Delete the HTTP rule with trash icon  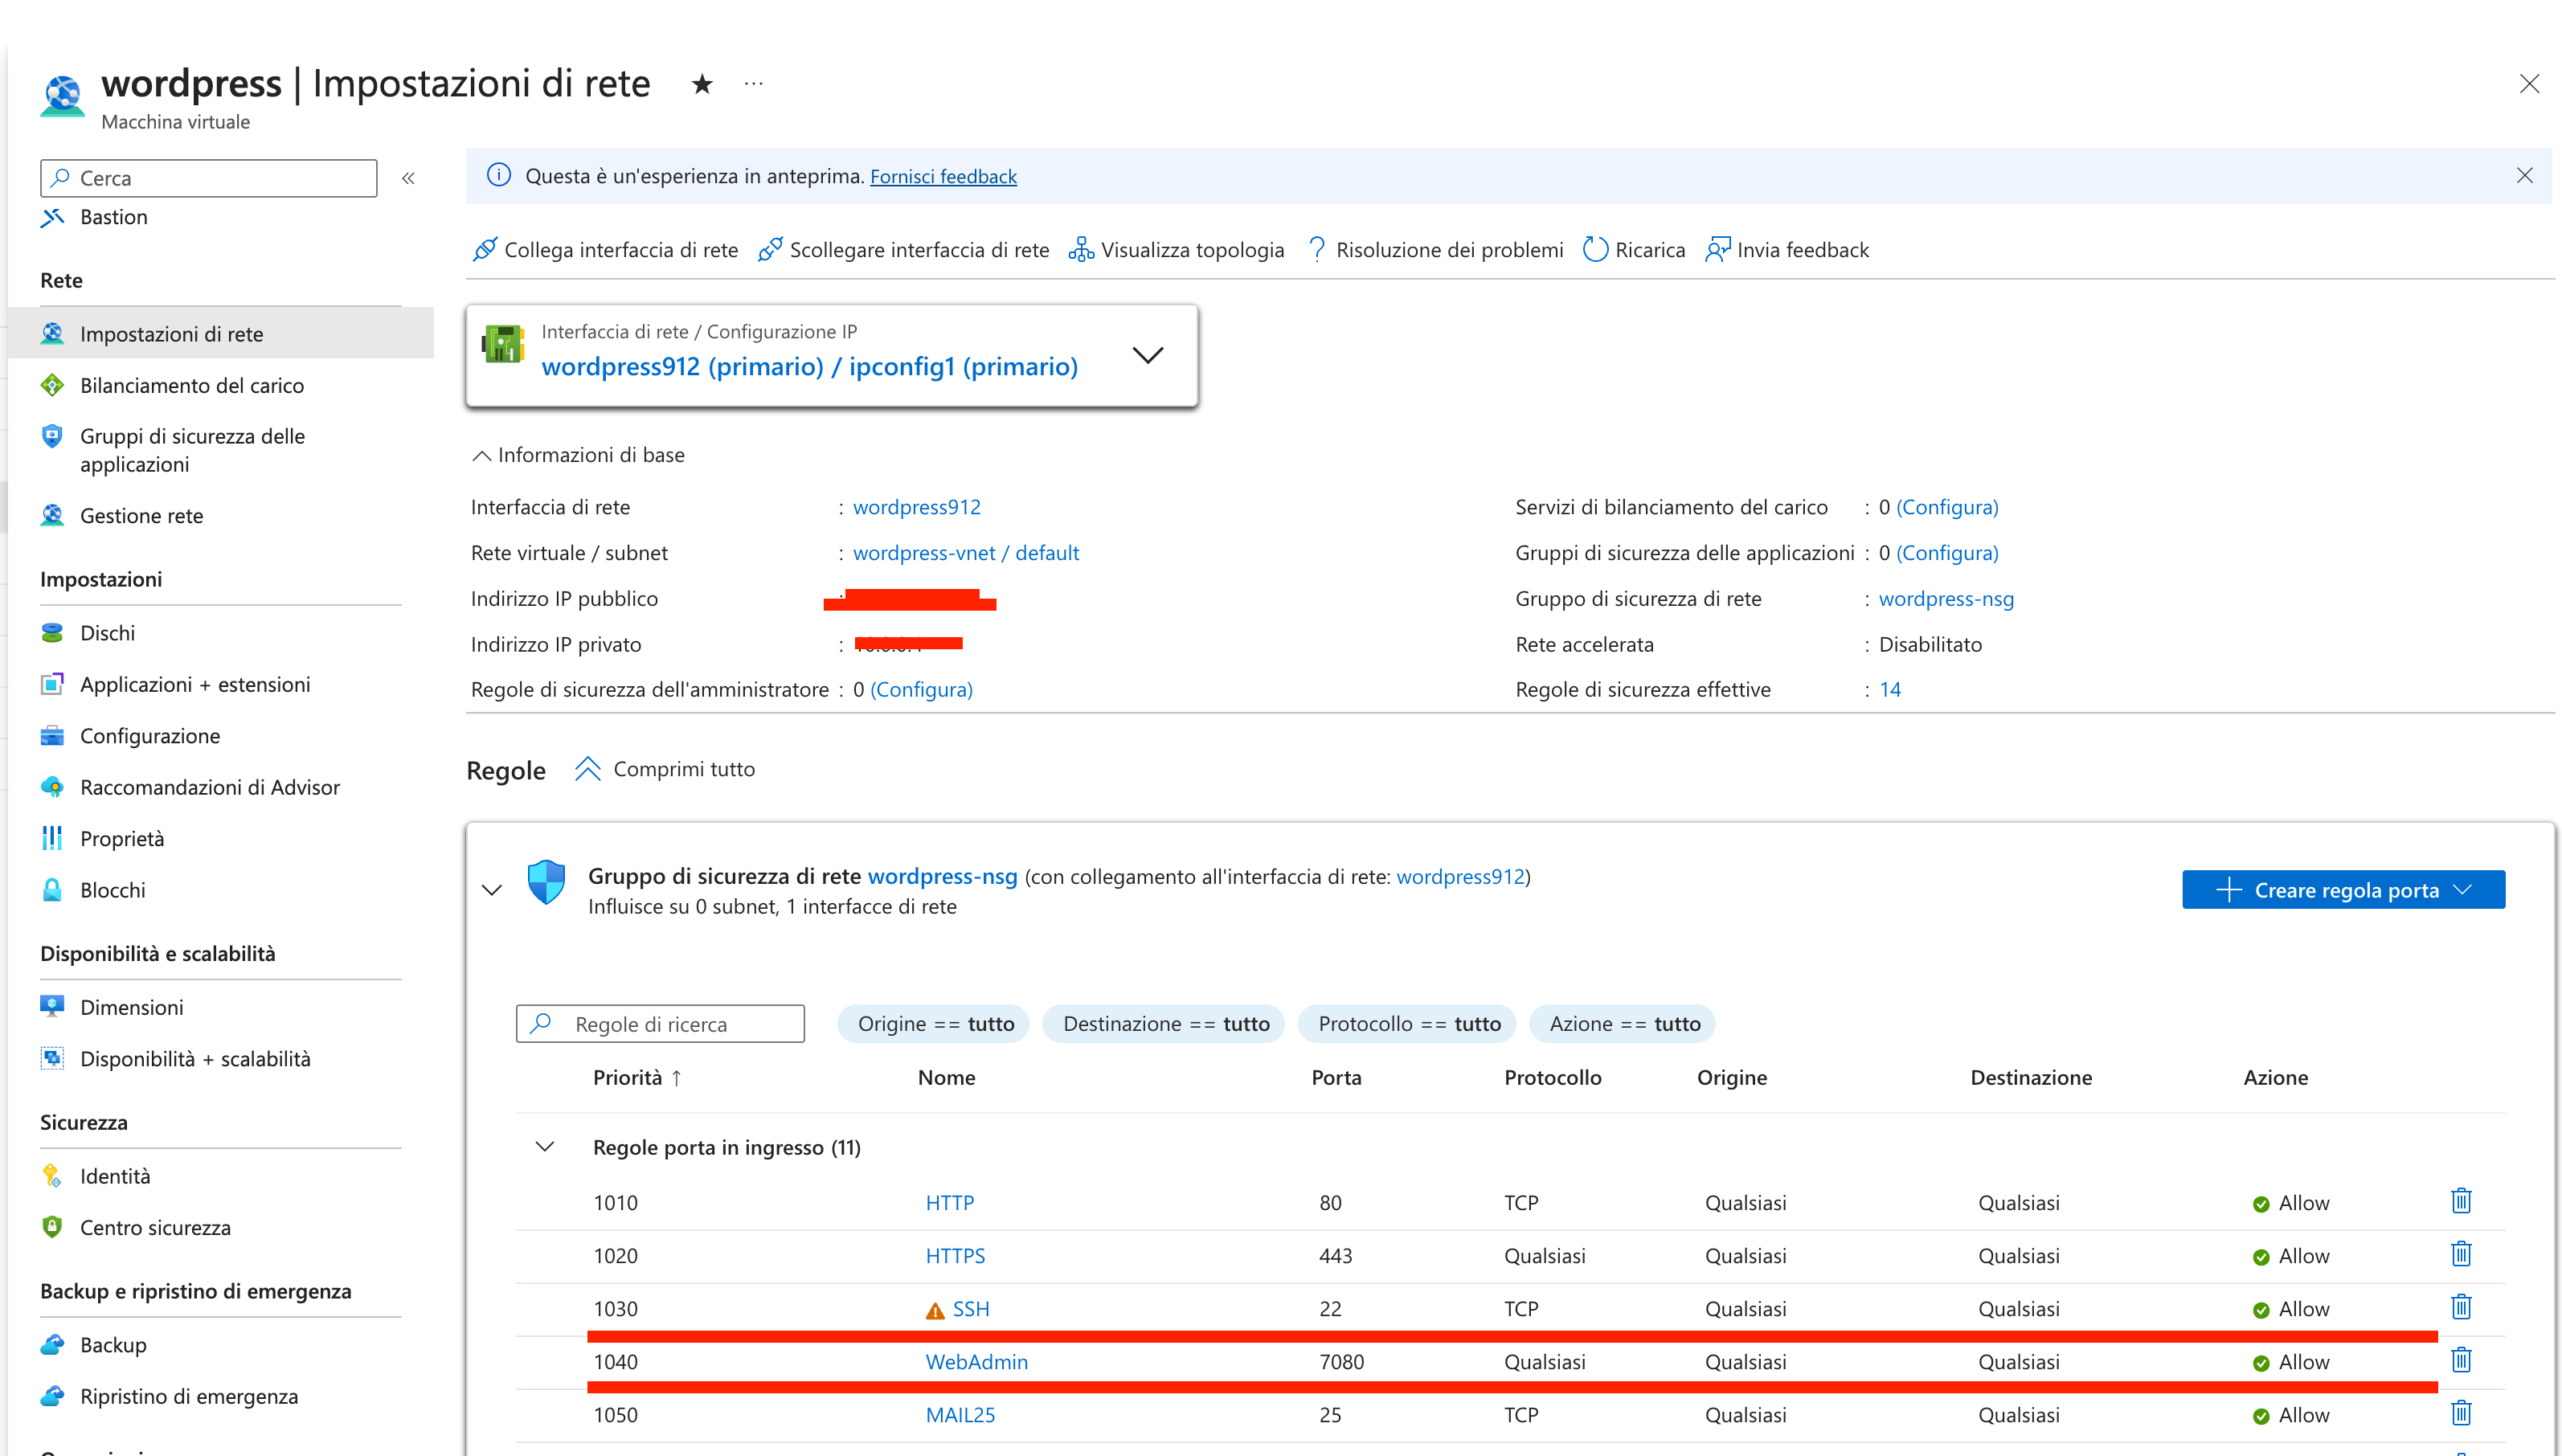point(2461,1201)
